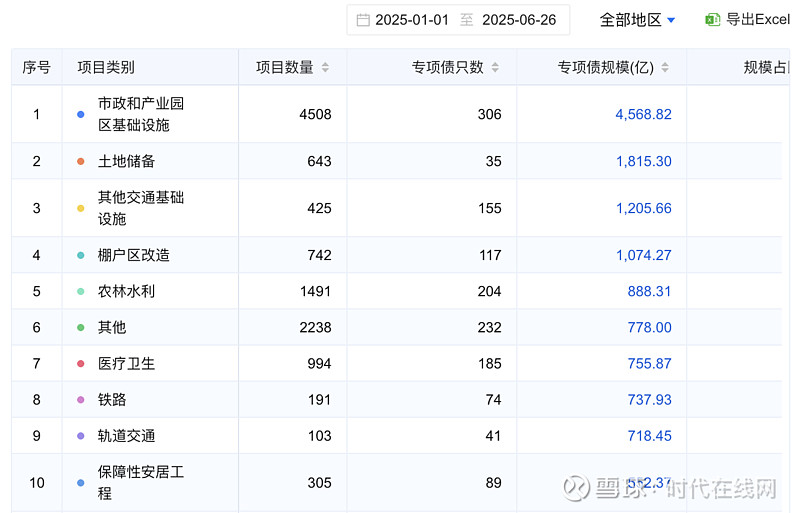The width and height of the screenshot is (800, 513).
Task: Click light green dot beside 农林水利
Action: pyautogui.click(x=81, y=291)
